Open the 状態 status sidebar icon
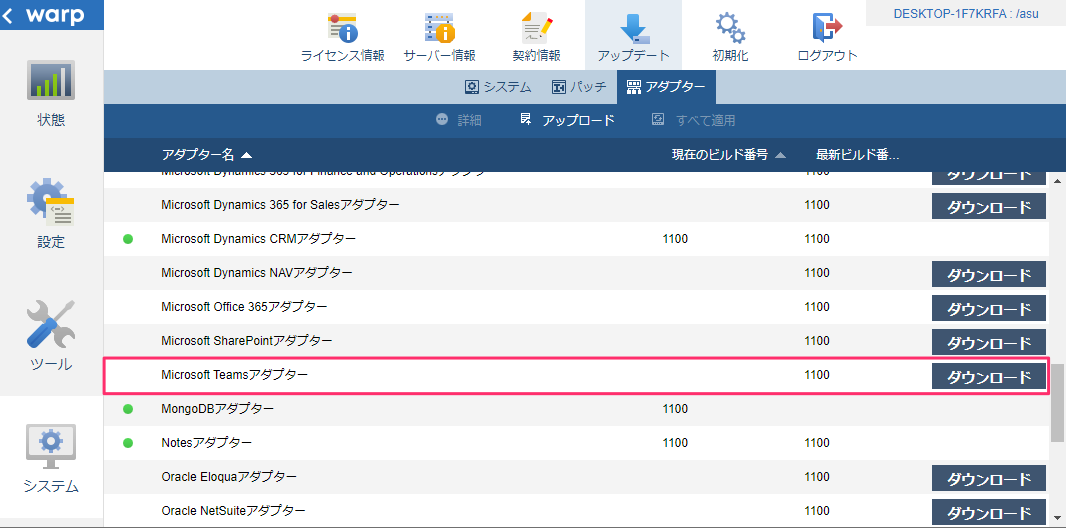The width and height of the screenshot is (1066, 528). click(51, 80)
